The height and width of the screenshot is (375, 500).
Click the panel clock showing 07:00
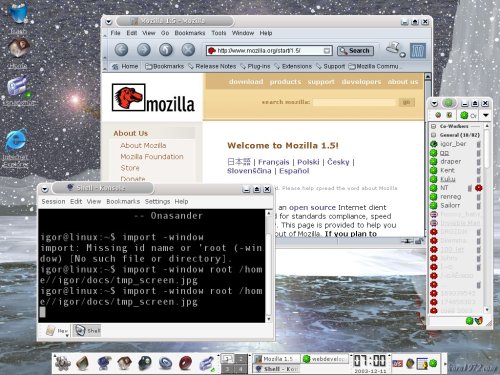pyautogui.click(x=369, y=361)
